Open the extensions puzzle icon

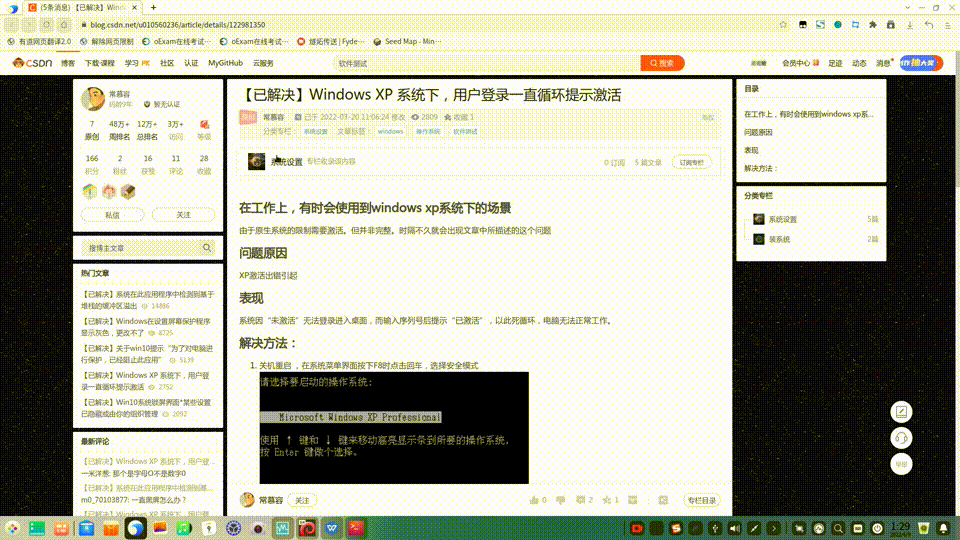pyautogui.click(x=873, y=24)
